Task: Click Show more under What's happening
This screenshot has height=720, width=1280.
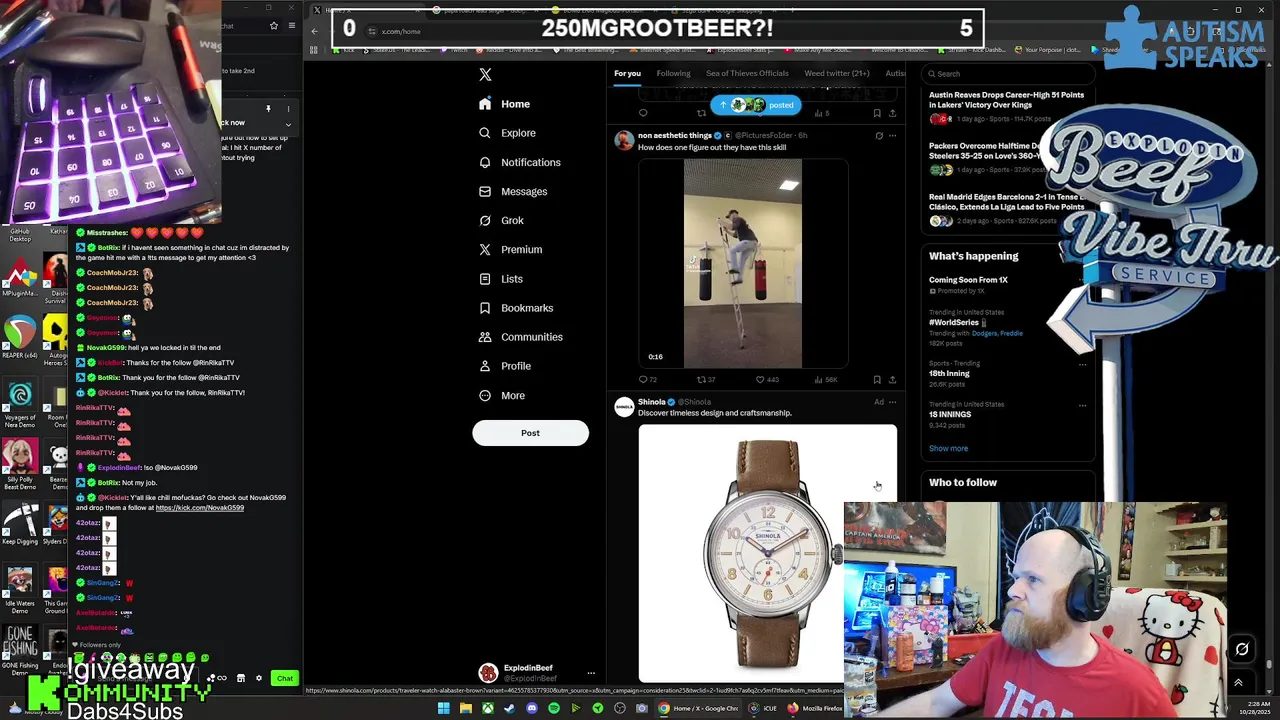Action: point(948,448)
